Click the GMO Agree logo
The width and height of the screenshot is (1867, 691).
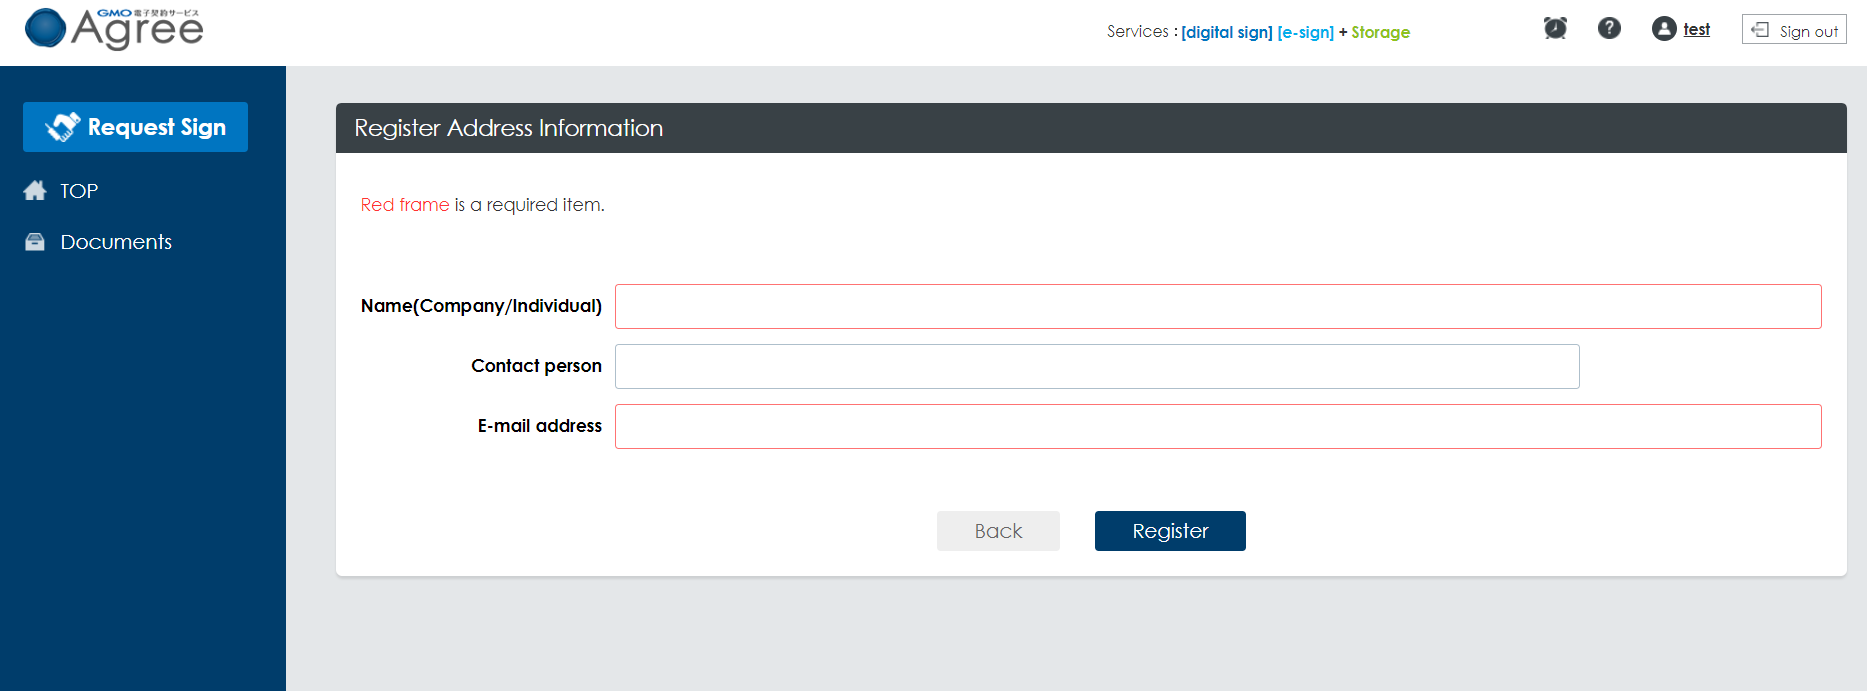(x=114, y=29)
